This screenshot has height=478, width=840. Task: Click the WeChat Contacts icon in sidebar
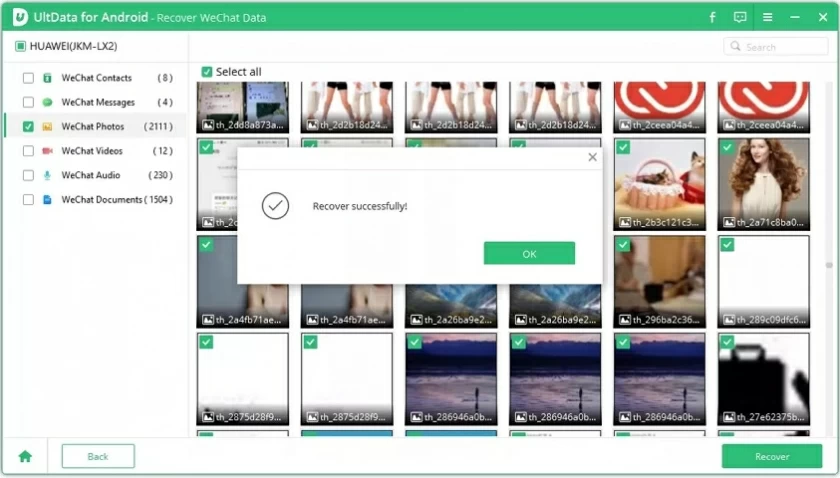tap(47, 78)
